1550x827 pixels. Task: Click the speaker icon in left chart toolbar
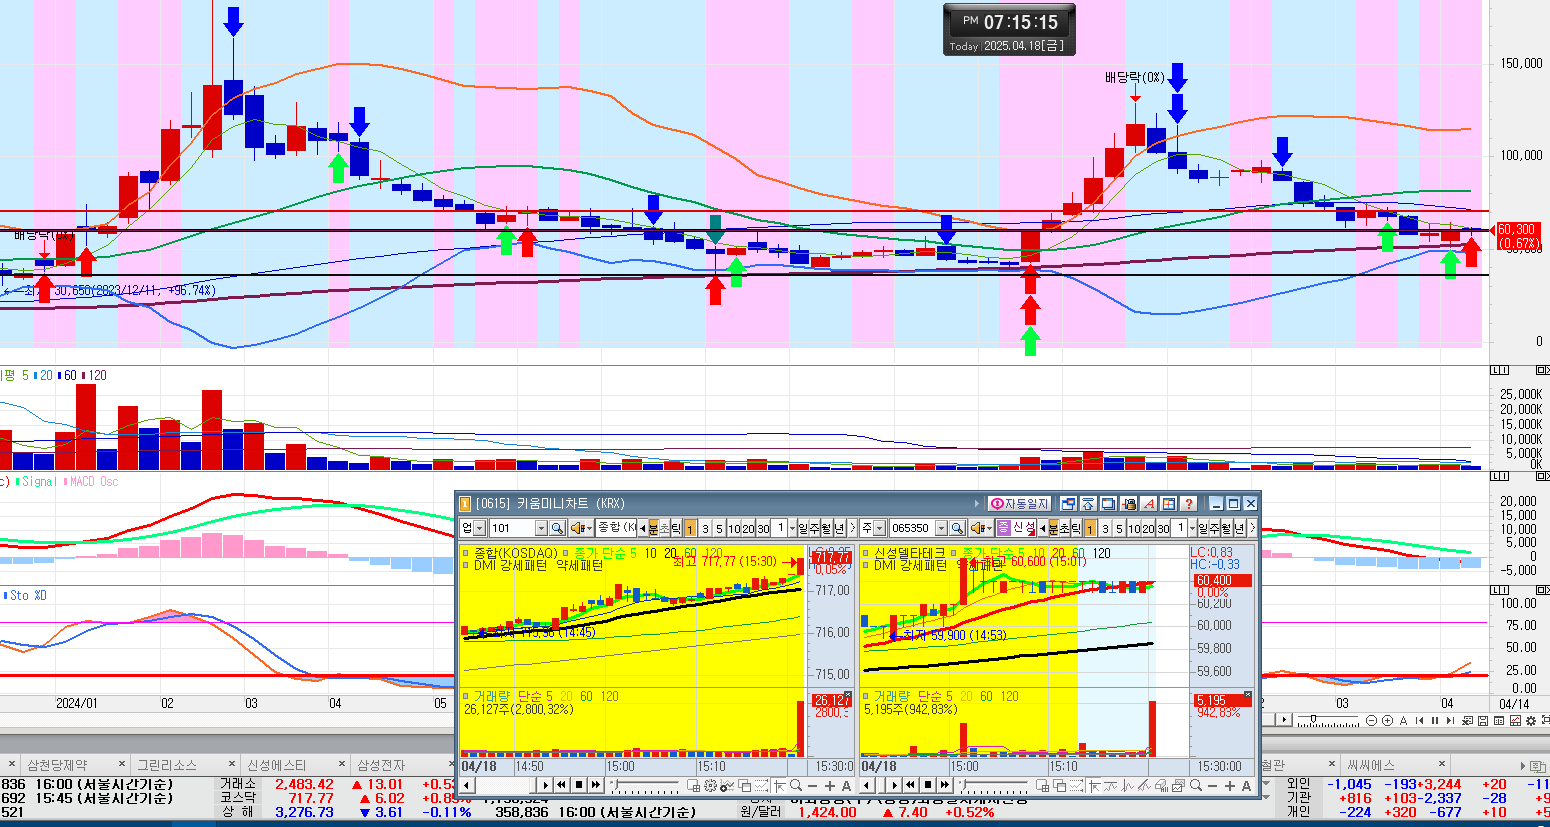pos(579,528)
